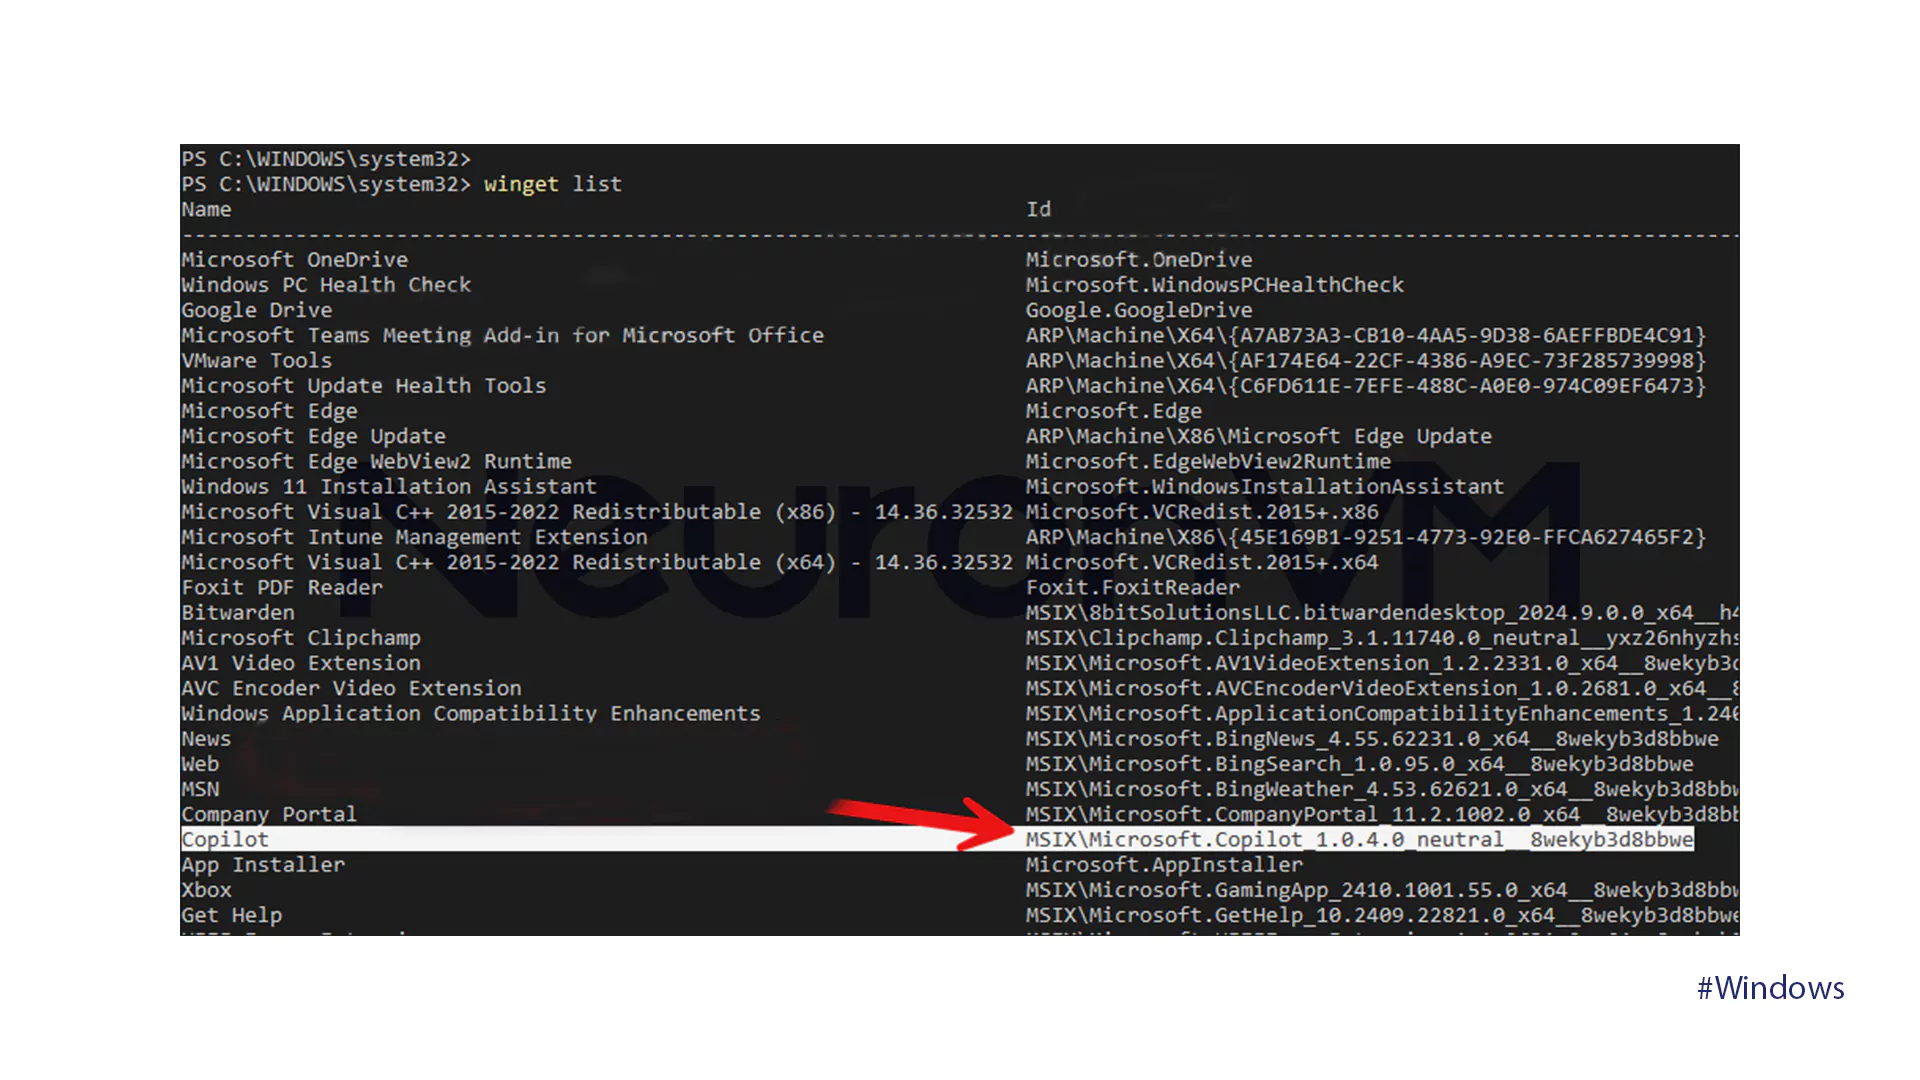Click the highlighted Copilot row name
The height and width of the screenshot is (1080, 1920).
(225, 840)
